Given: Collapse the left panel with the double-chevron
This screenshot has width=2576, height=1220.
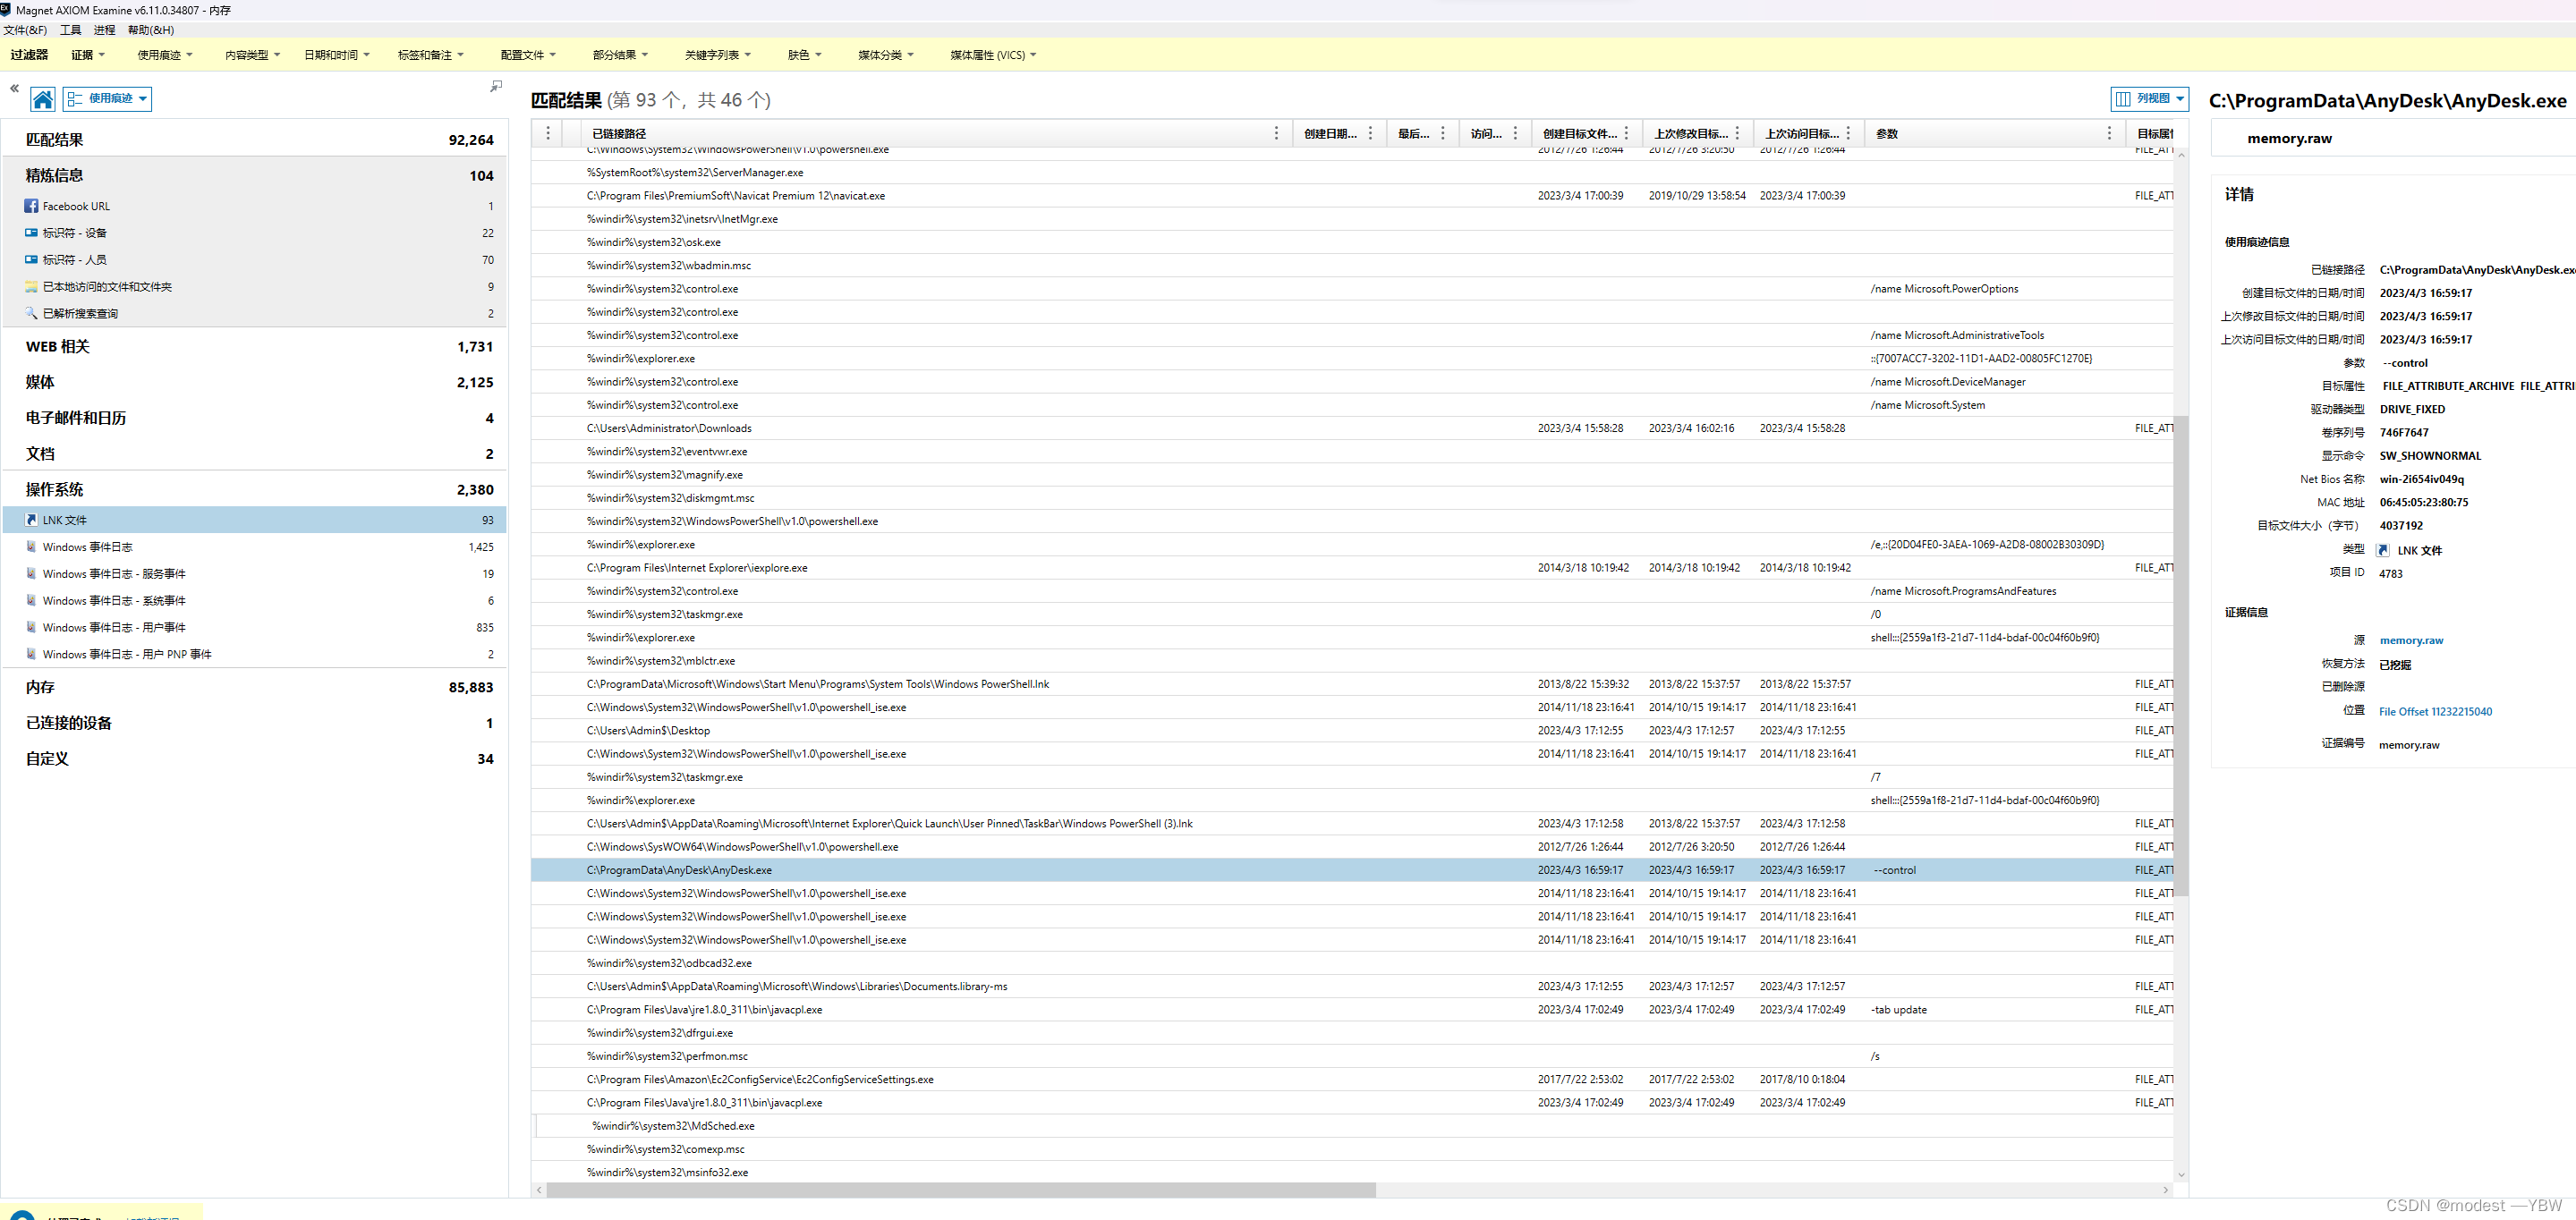Looking at the screenshot, I should 14,88.
